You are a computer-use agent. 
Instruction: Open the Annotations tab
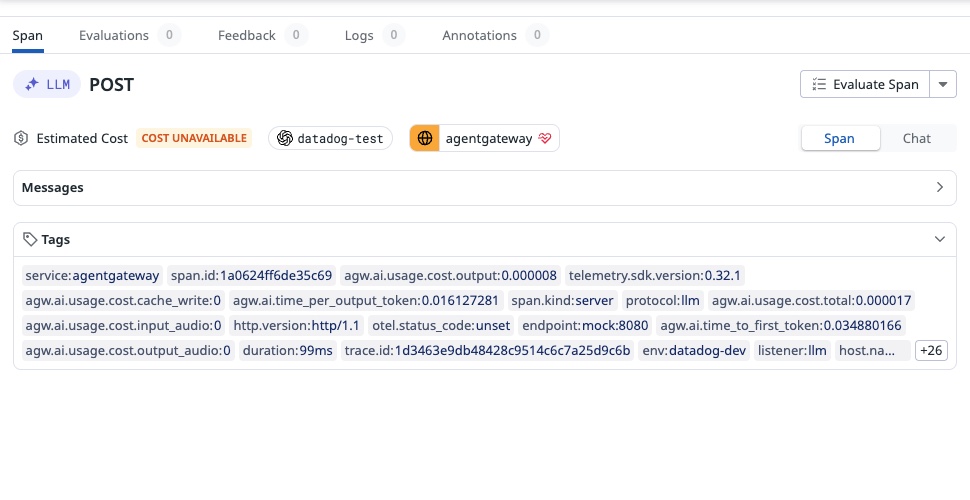pos(496,35)
